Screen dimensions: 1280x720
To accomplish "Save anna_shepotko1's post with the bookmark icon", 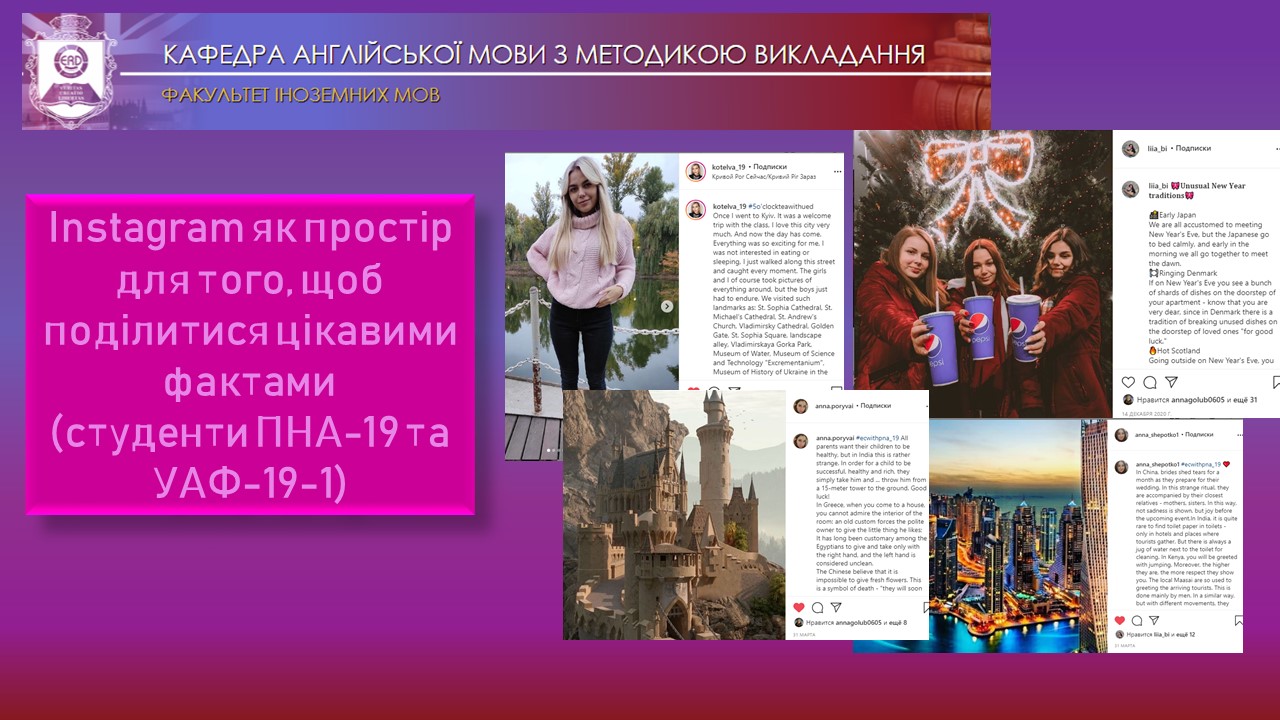I will click(x=1238, y=620).
